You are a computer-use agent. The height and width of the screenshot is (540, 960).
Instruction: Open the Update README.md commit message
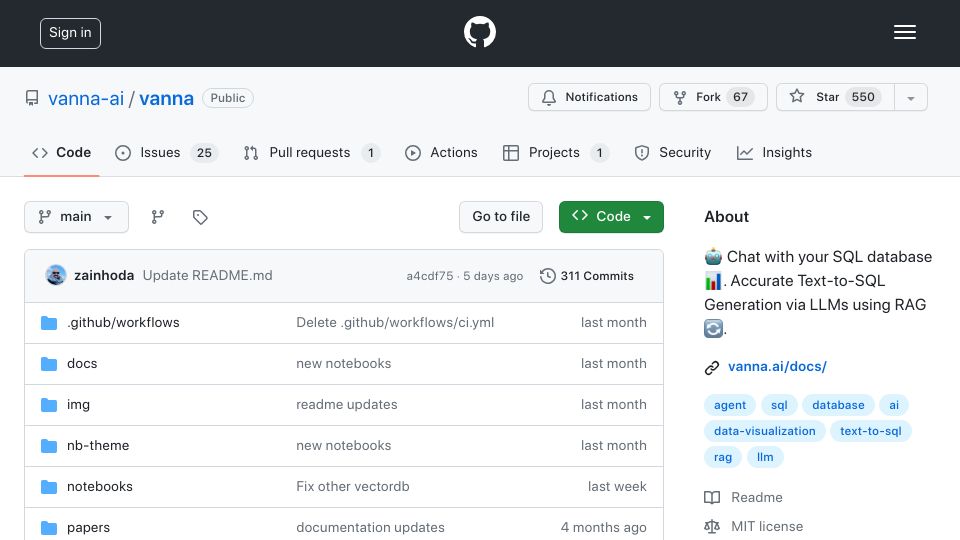click(208, 276)
